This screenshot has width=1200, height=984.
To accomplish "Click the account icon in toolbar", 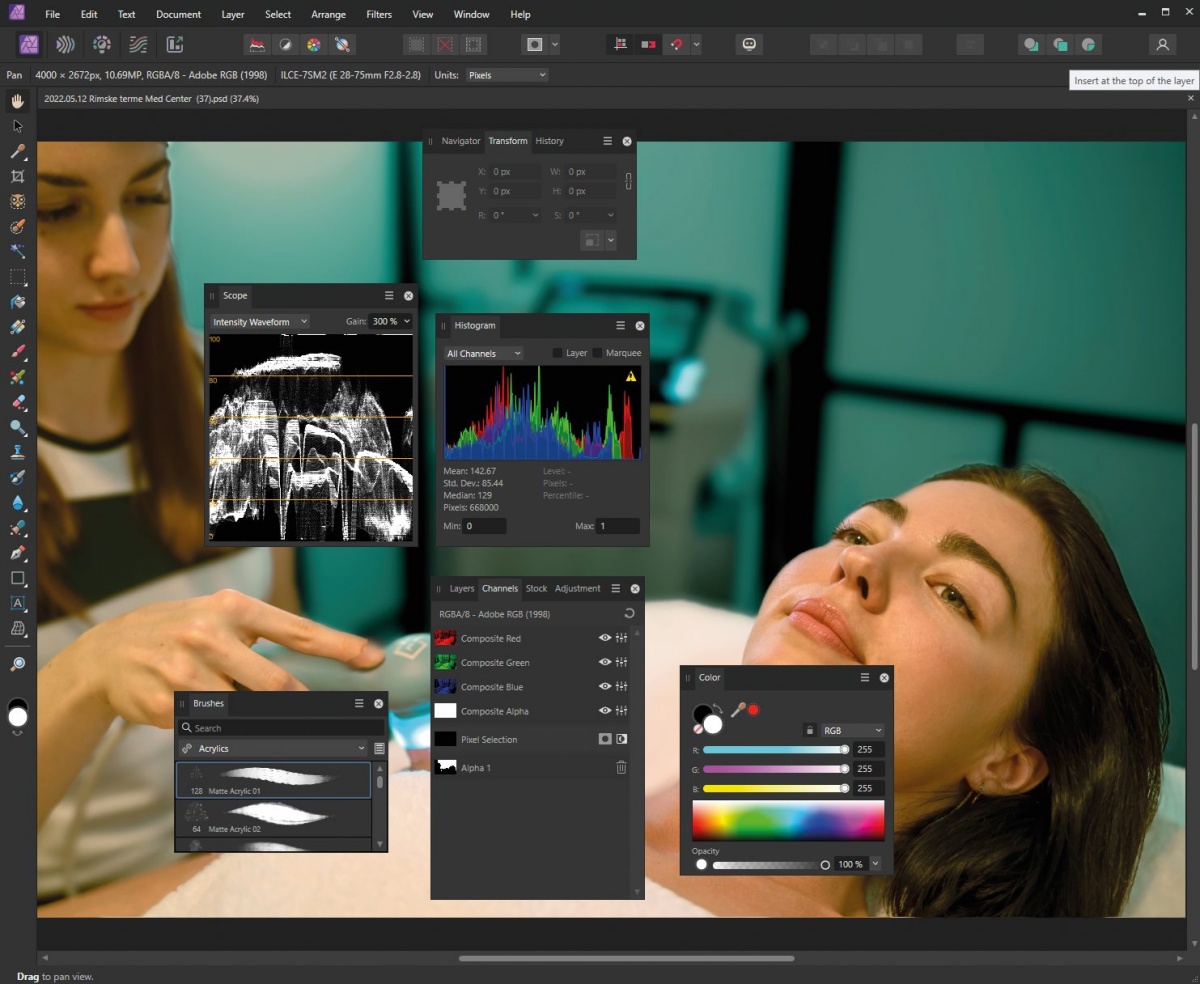I will tap(1162, 44).
